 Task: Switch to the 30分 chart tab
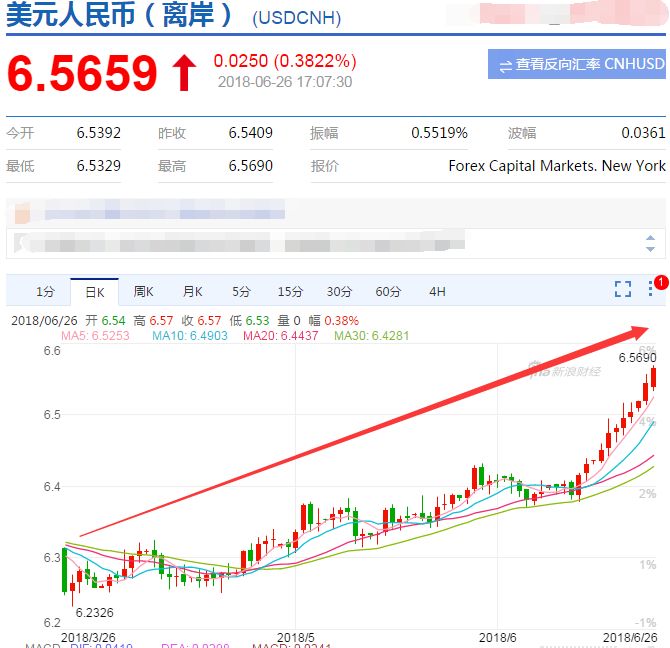339,292
